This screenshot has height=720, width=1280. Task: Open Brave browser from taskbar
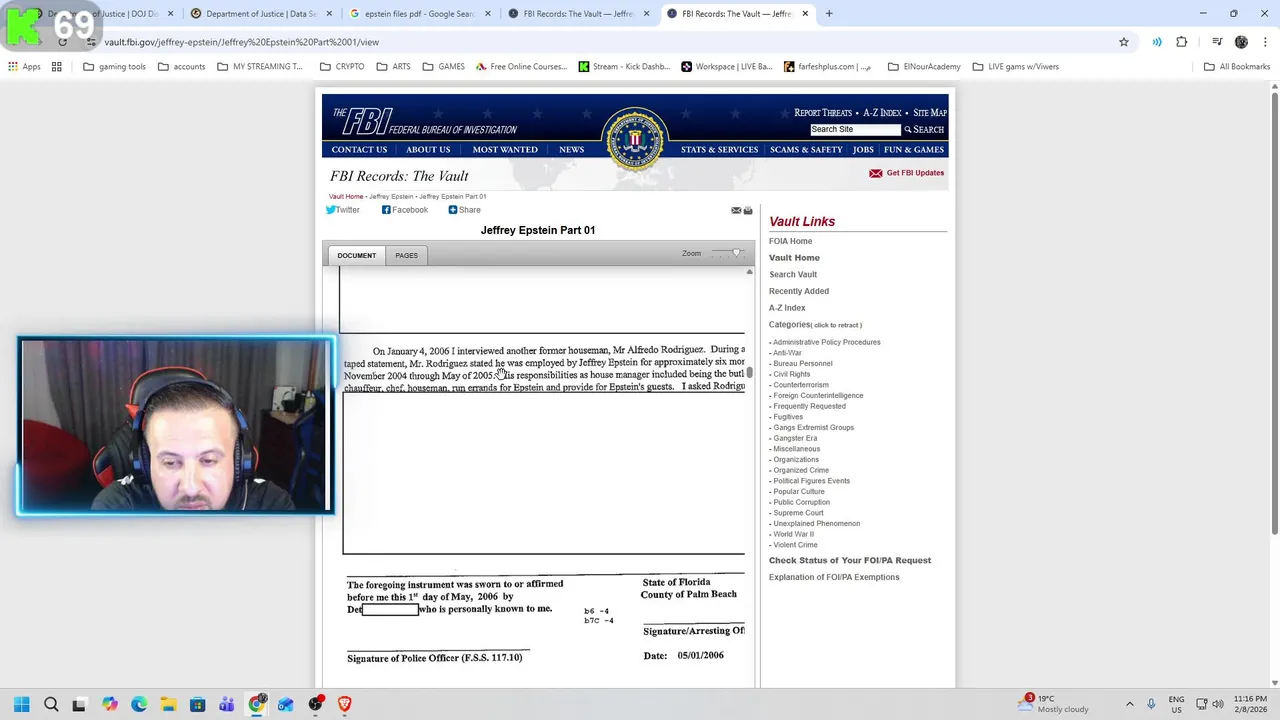pos(345,705)
